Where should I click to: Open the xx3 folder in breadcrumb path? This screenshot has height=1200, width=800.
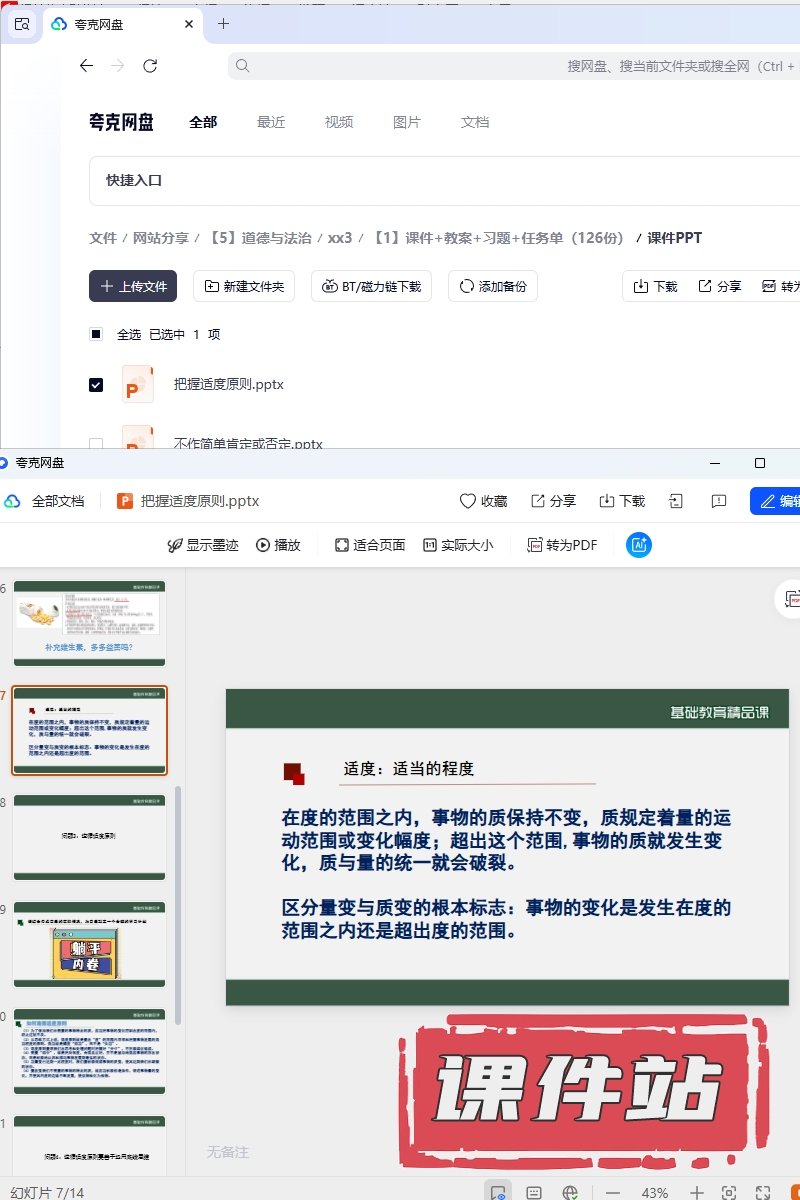pos(340,238)
